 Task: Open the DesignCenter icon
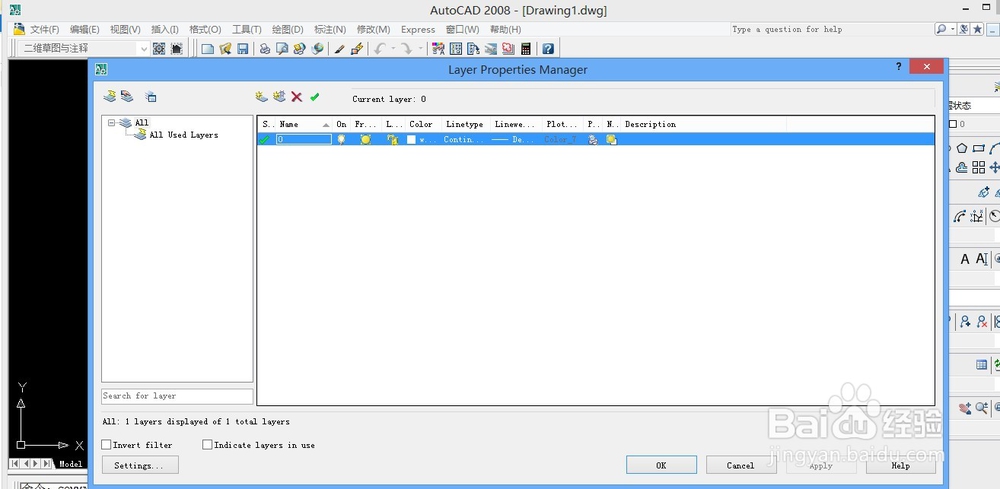456,48
